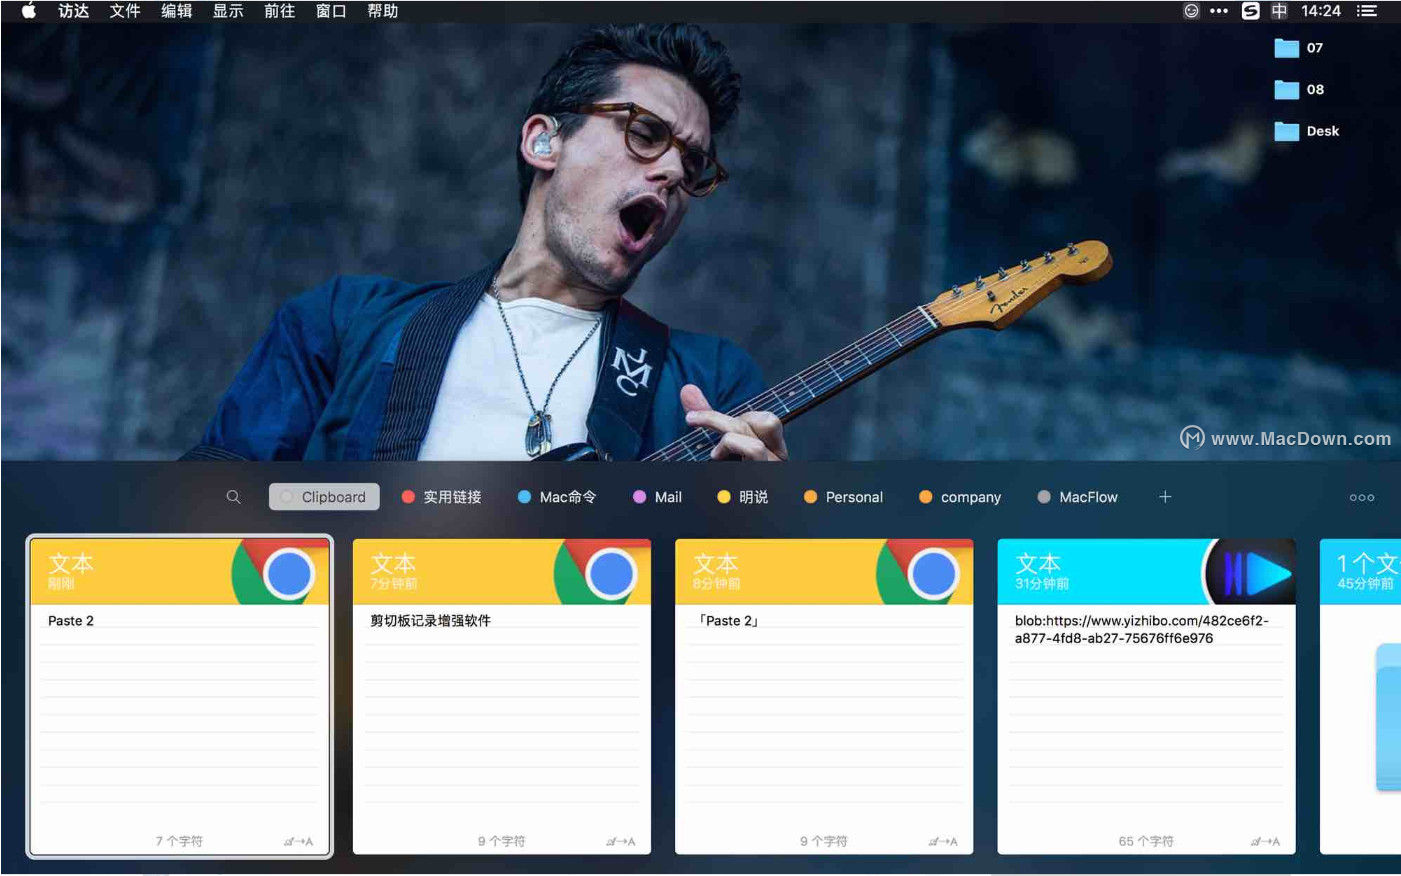Click blue player app icon on 31分钟前 card
The image size is (1401, 876).
(1249, 572)
